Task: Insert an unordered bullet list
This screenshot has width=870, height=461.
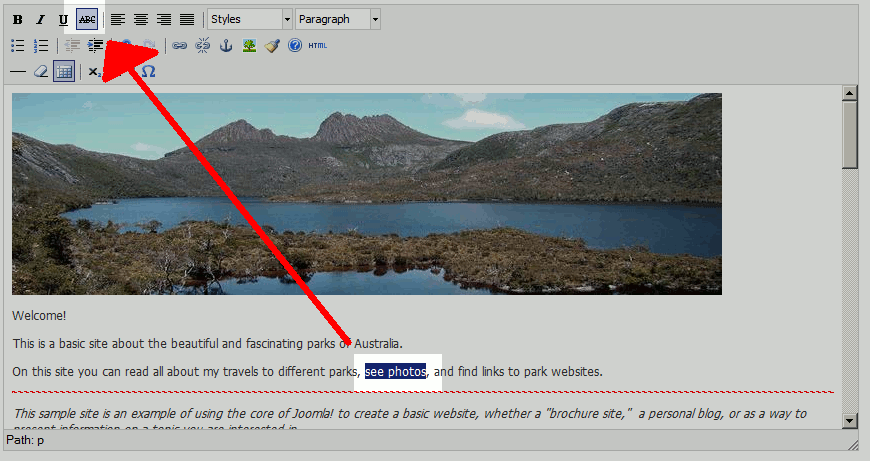Action: click(x=18, y=45)
